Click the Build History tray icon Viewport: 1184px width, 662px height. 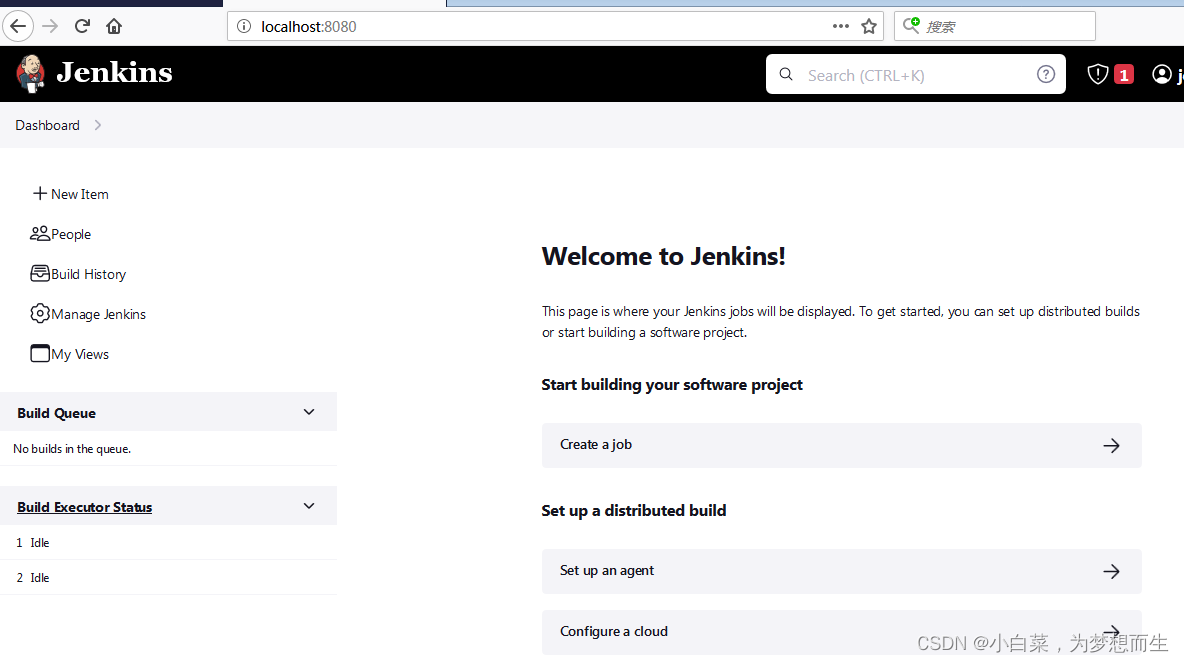click(40, 273)
